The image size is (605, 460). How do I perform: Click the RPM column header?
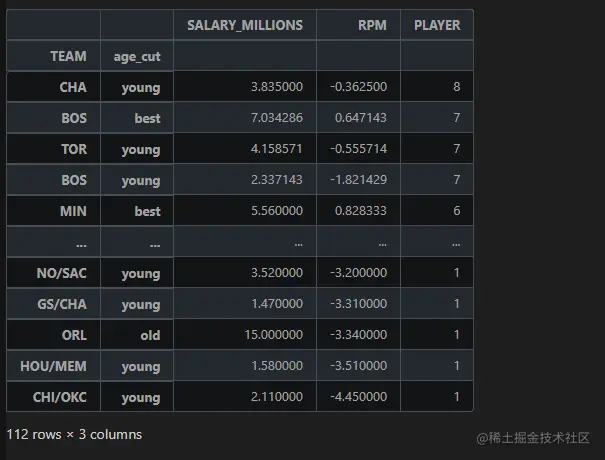372,25
